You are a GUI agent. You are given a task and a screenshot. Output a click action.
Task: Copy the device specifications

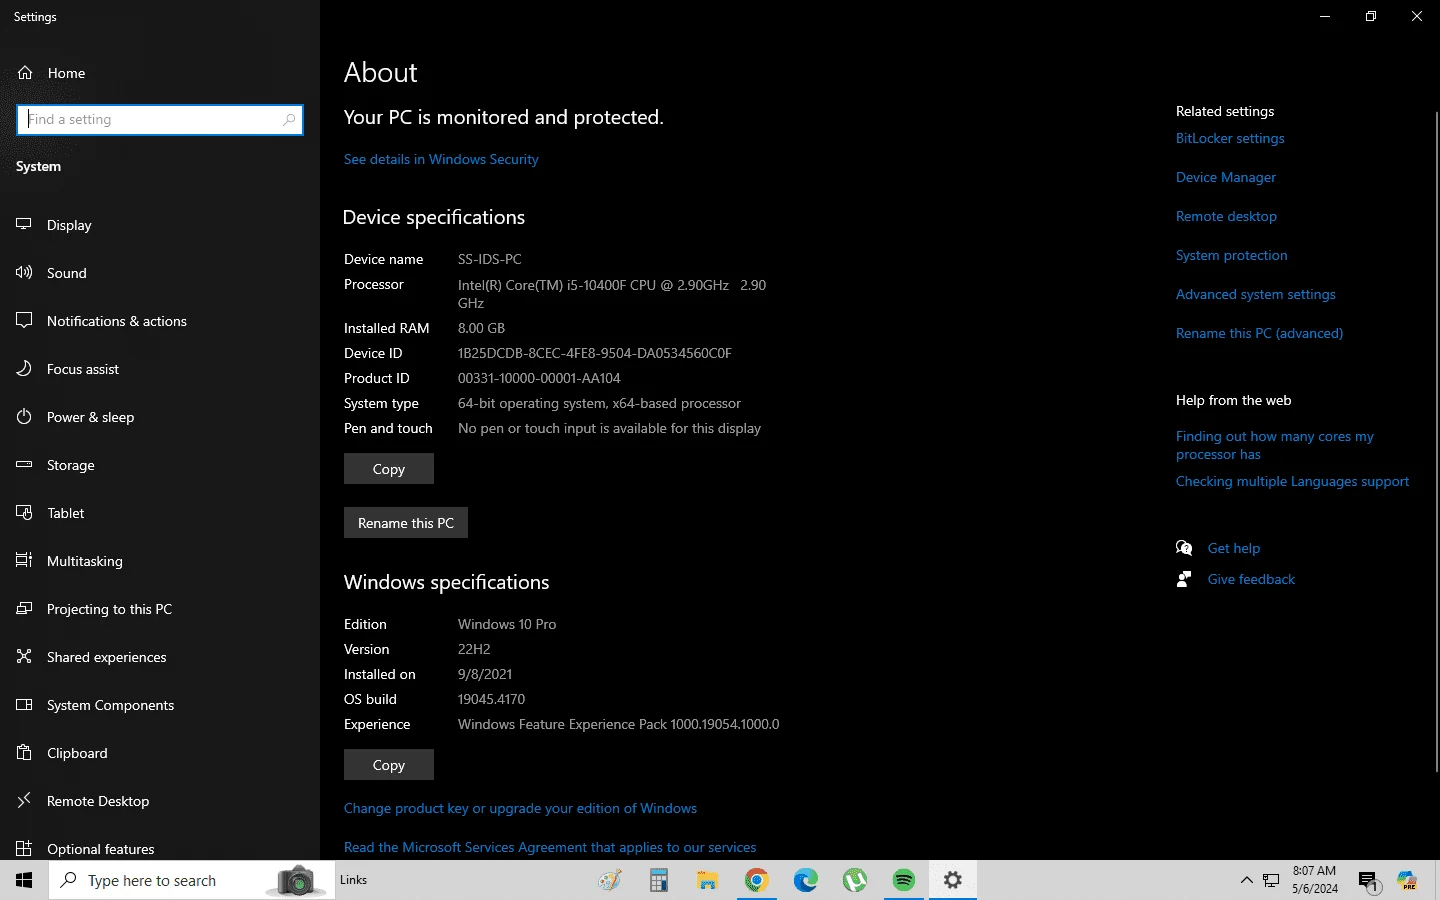click(x=389, y=469)
